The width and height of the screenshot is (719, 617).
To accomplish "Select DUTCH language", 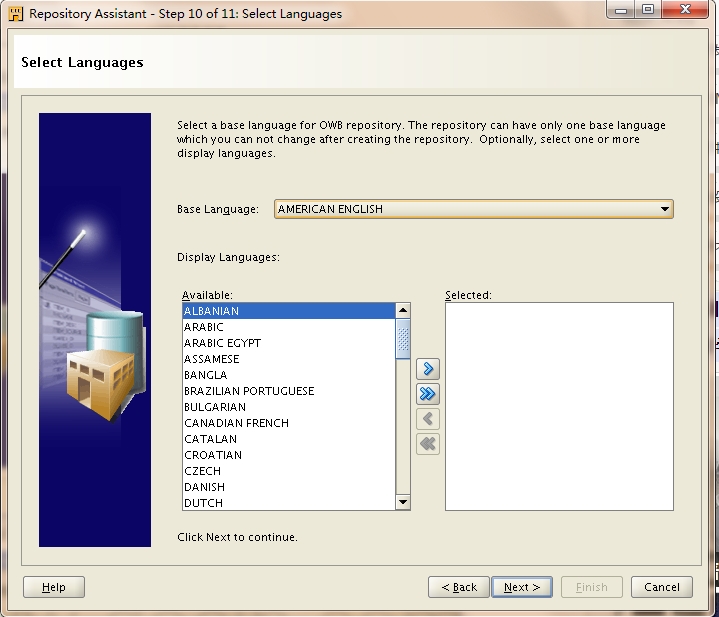I will pyautogui.click(x=288, y=502).
